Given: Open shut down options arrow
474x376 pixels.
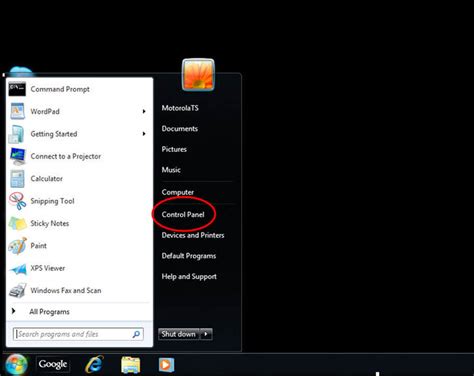Looking at the screenshot, I should tap(206, 334).
